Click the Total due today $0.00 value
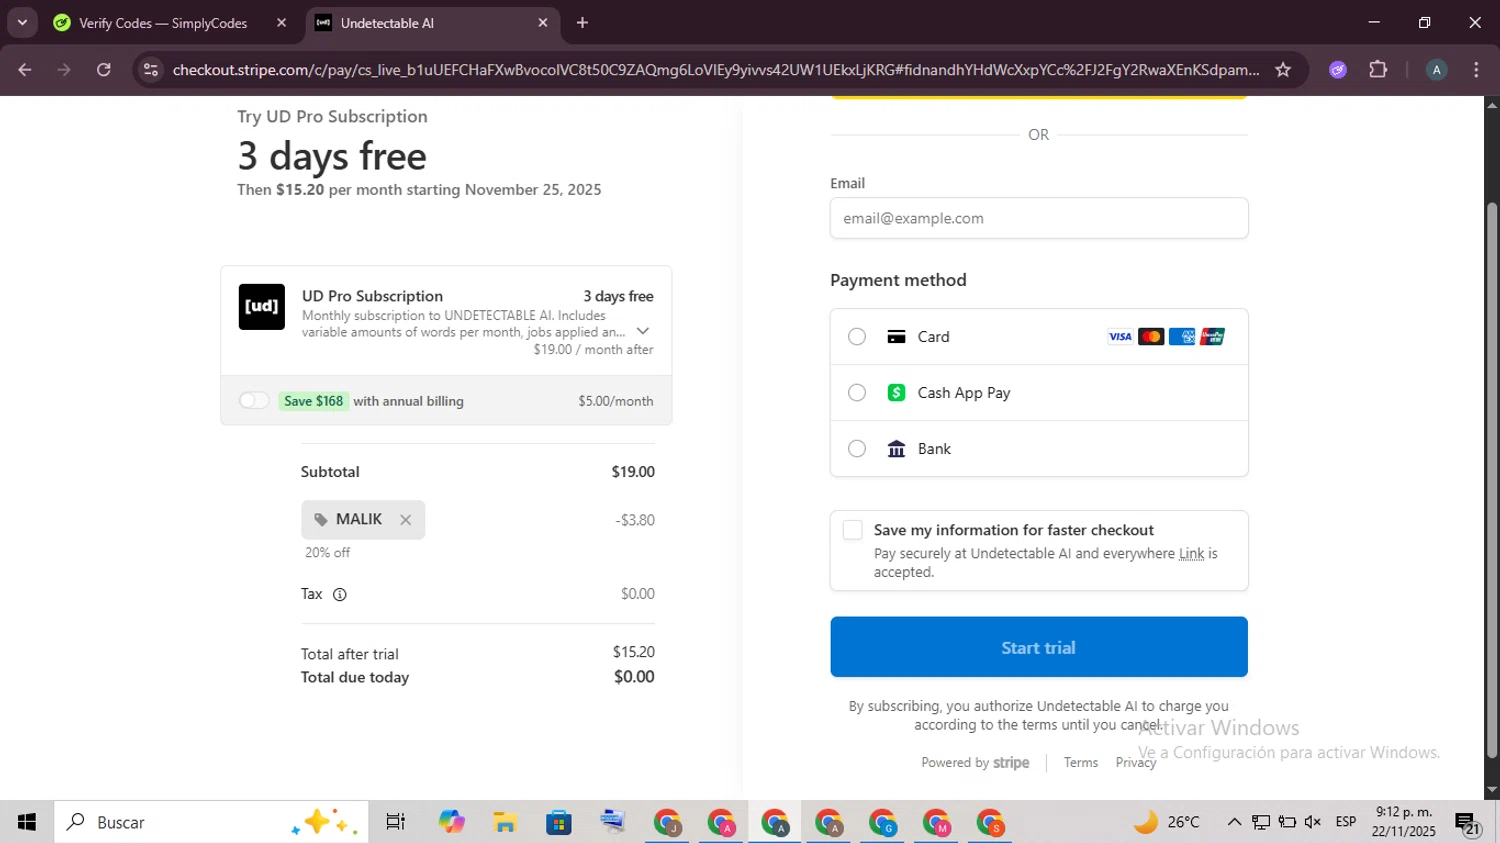The height and width of the screenshot is (843, 1500). pyautogui.click(x=634, y=677)
